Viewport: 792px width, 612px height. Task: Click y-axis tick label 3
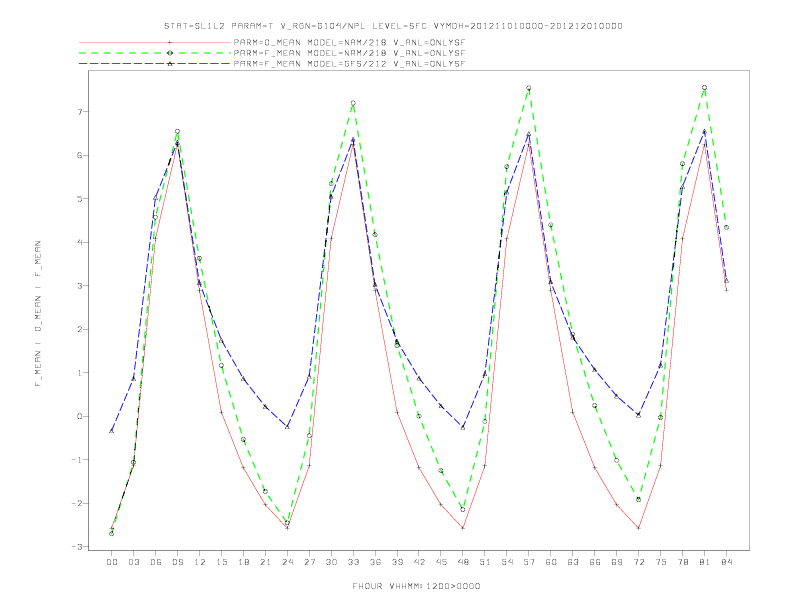[80, 286]
